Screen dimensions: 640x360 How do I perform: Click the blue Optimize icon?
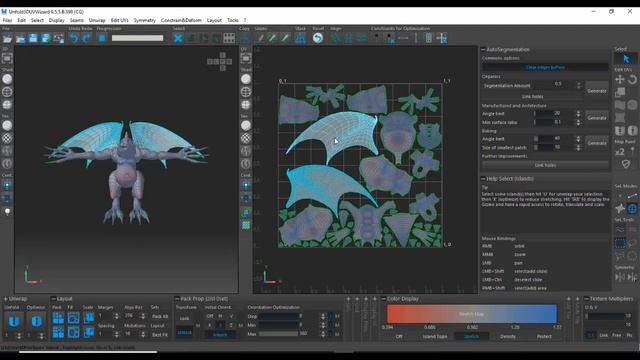pos(36,321)
